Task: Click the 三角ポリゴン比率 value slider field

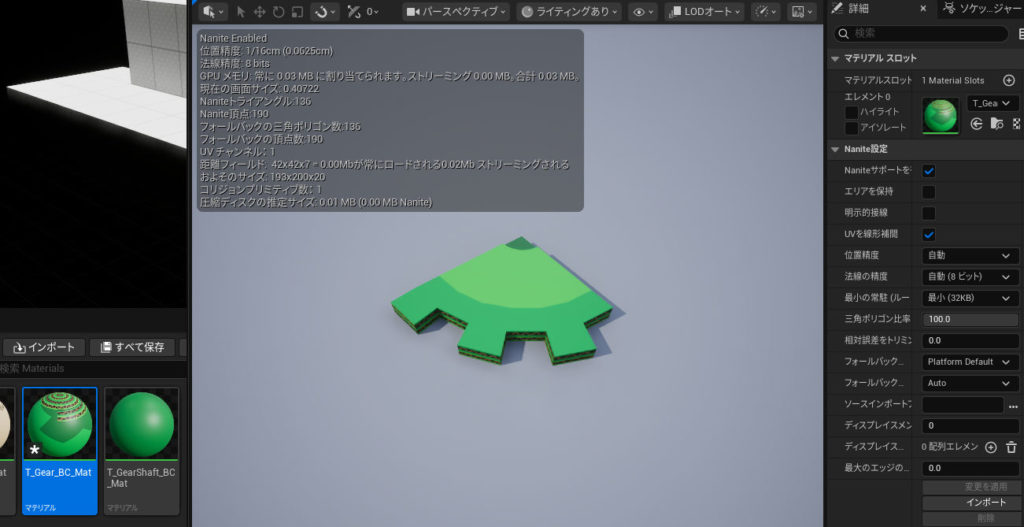Action: pos(969,319)
